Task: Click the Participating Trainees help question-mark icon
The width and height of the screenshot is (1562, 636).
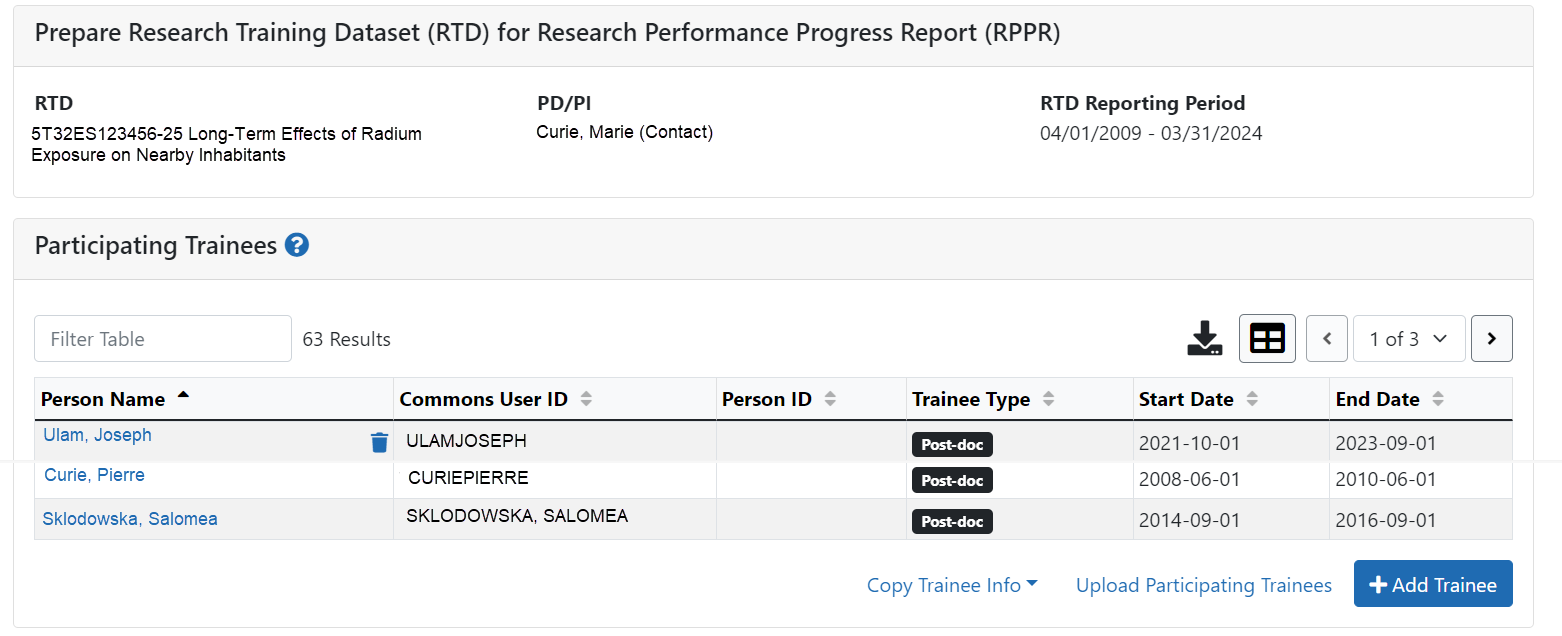Action: click(296, 245)
